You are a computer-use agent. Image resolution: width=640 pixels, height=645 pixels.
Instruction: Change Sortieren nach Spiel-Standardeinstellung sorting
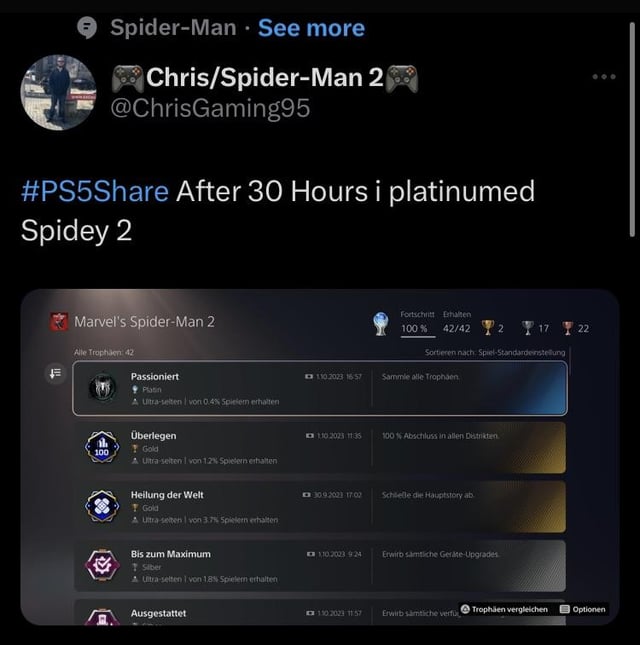pos(495,353)
